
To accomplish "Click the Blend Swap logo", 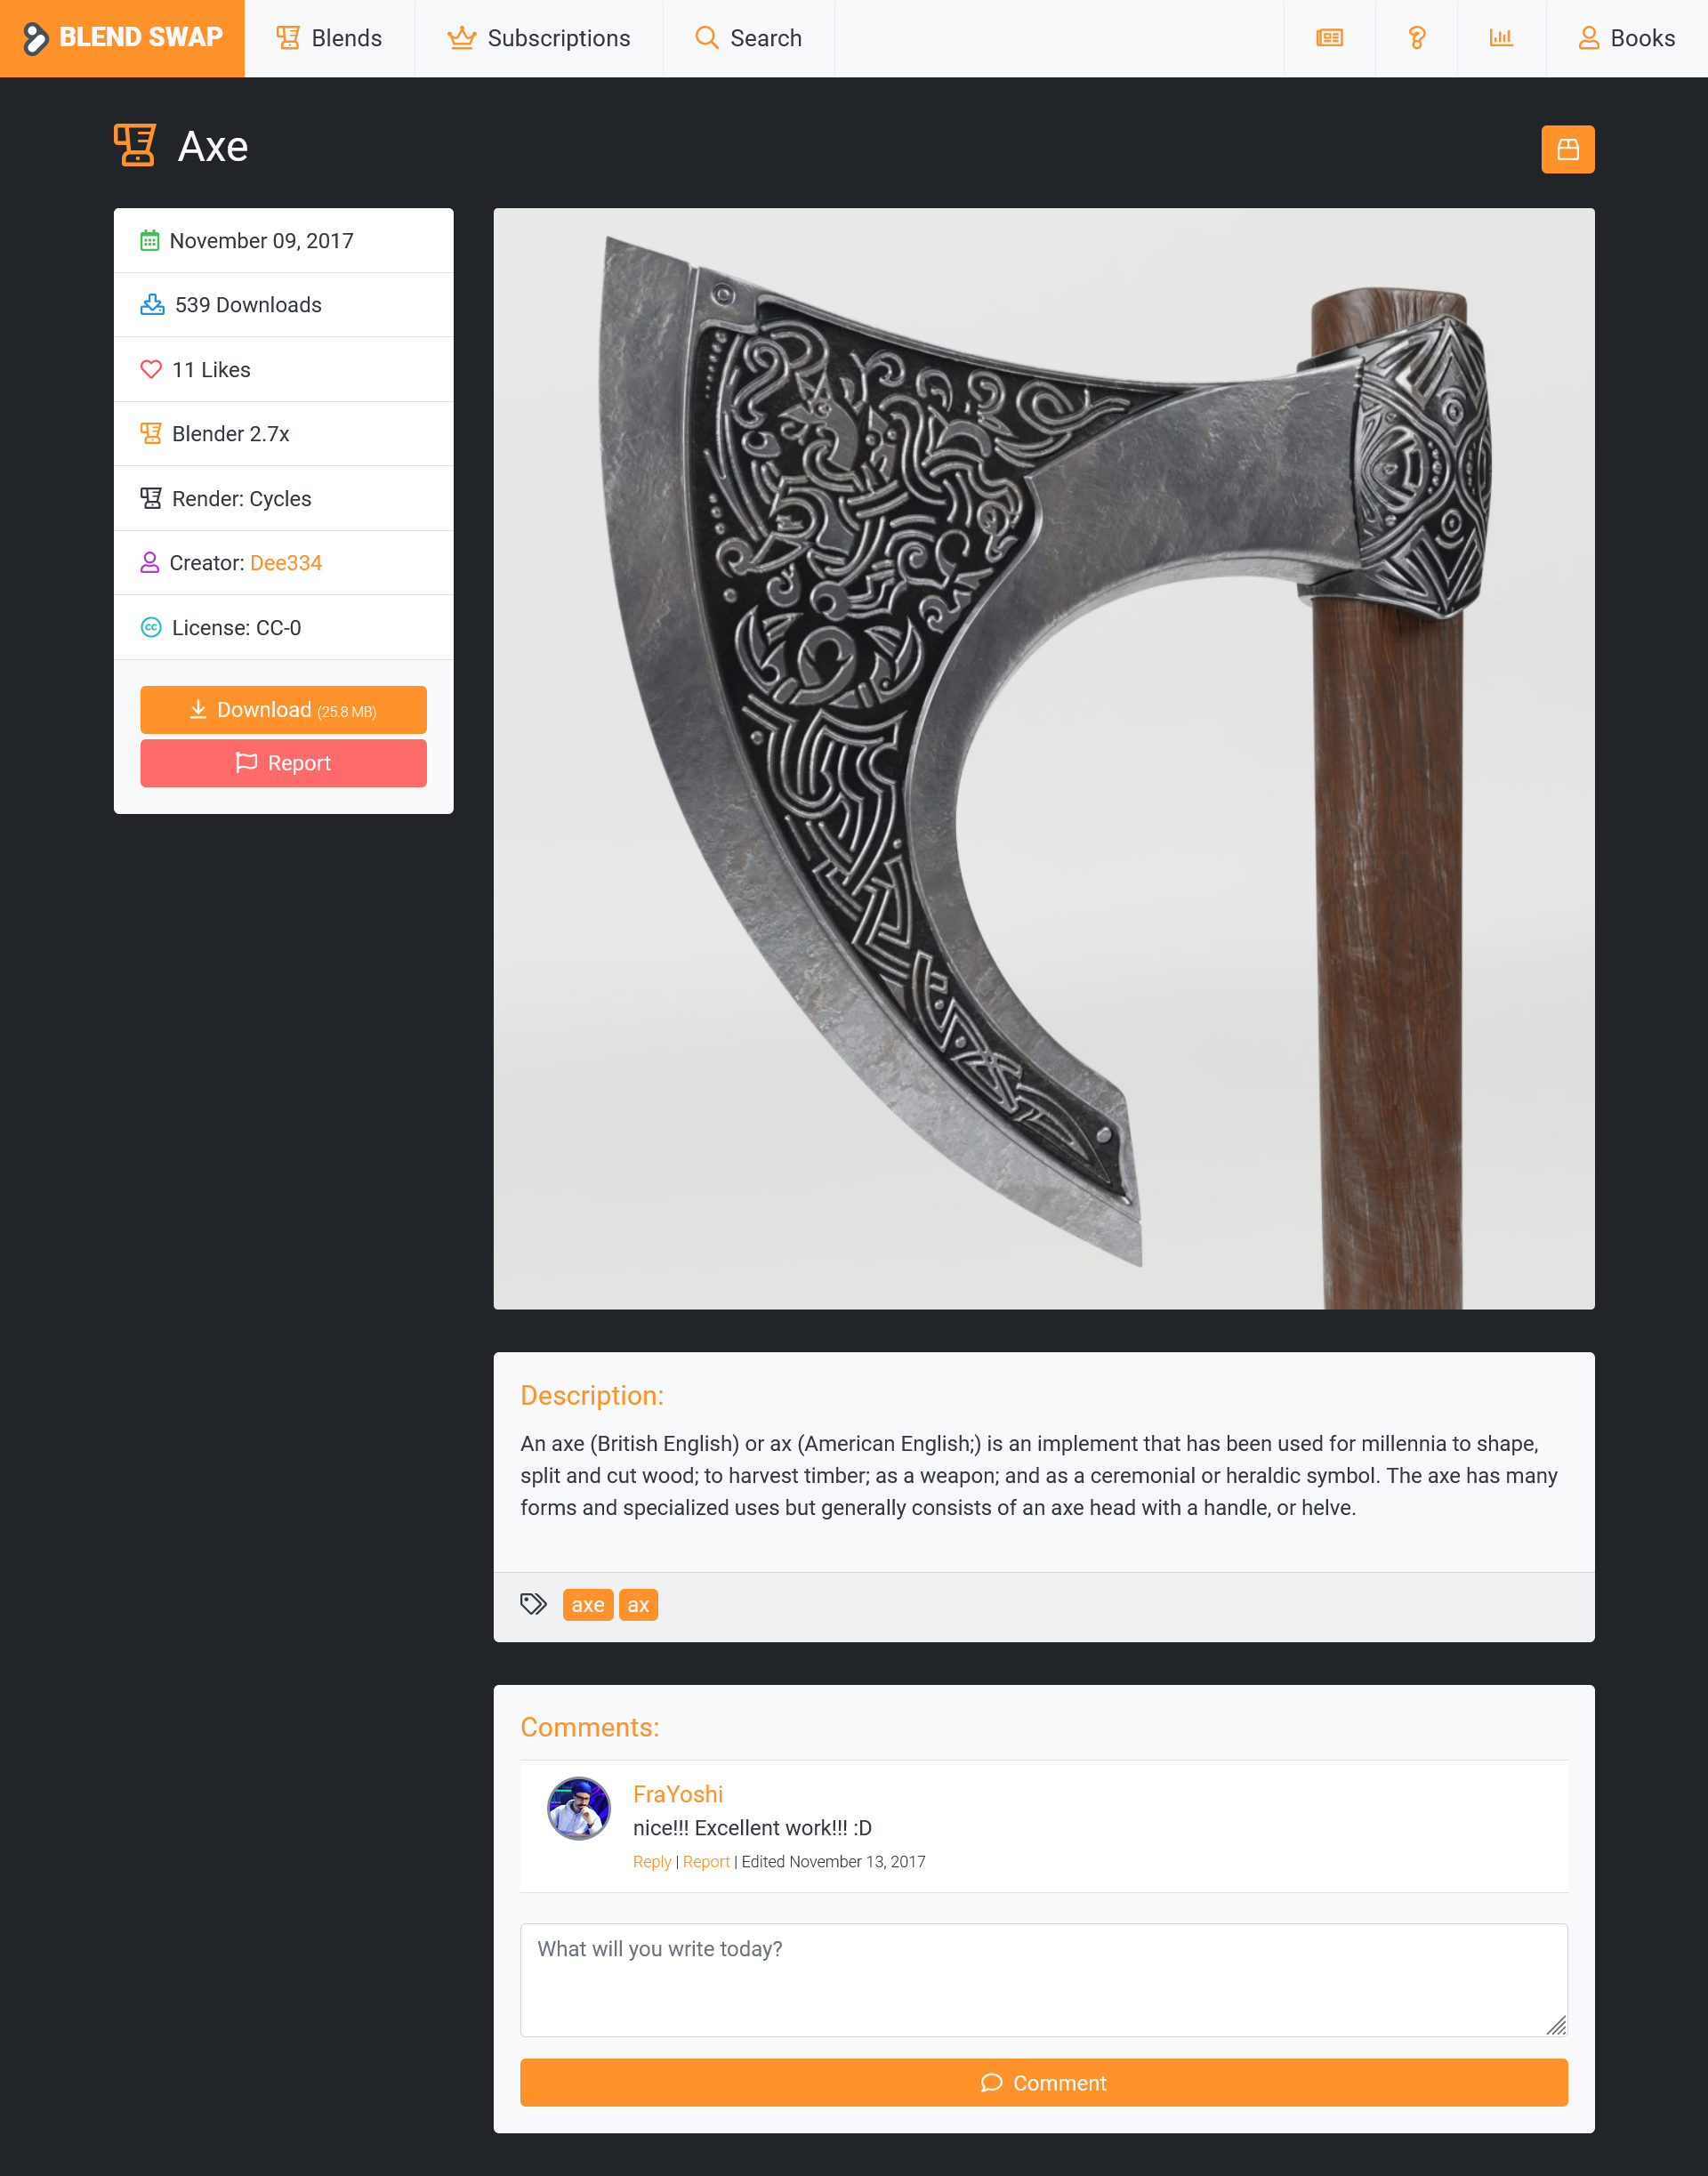I will click(122, 38).
